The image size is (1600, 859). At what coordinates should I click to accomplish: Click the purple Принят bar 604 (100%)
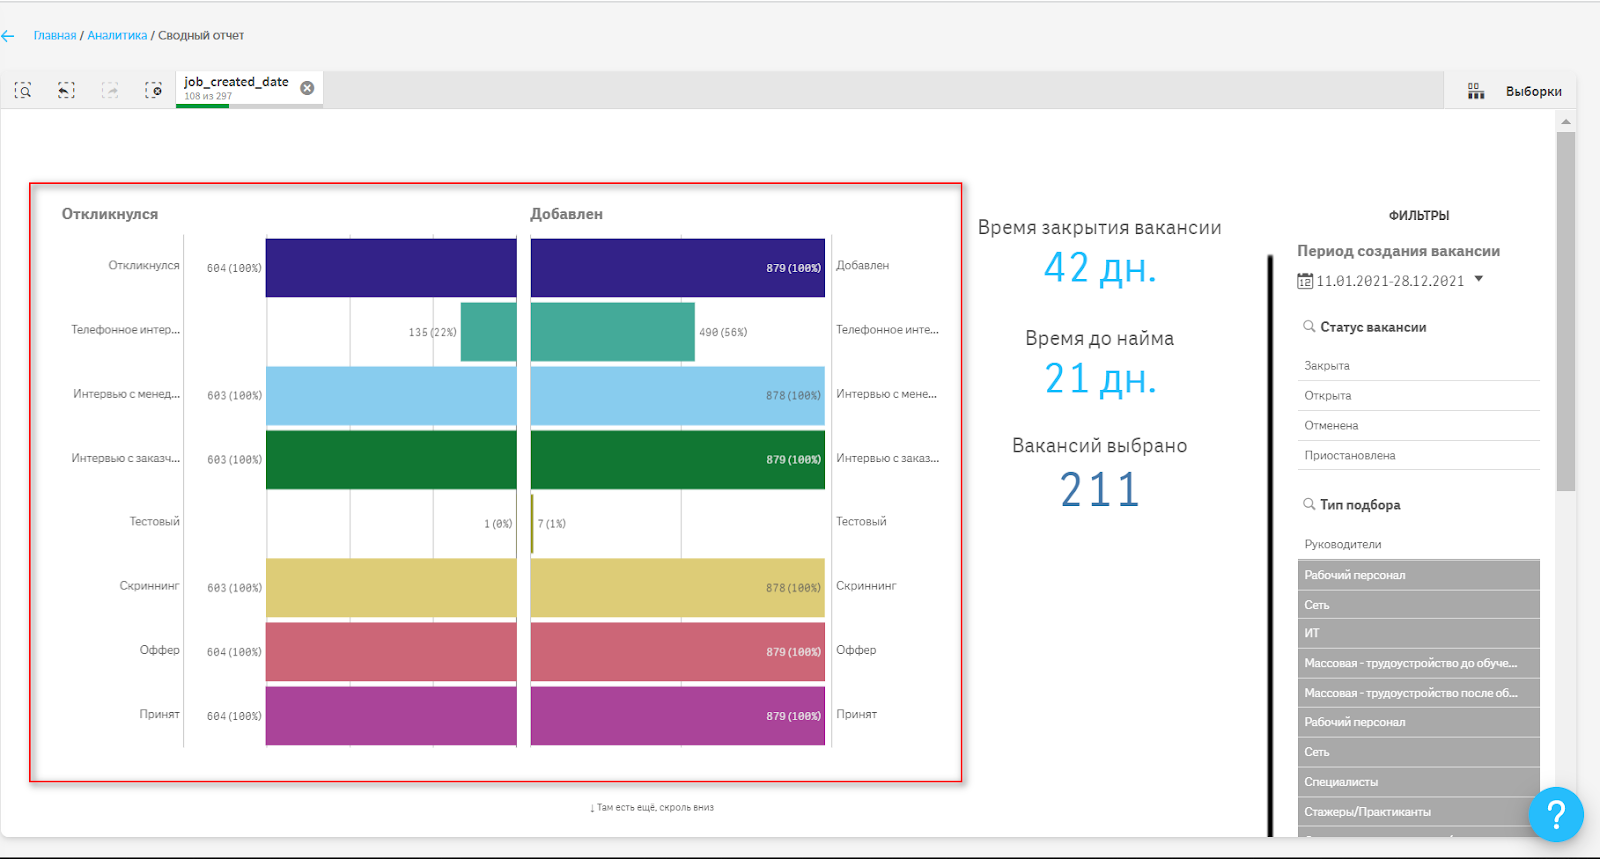click(391, 716)
